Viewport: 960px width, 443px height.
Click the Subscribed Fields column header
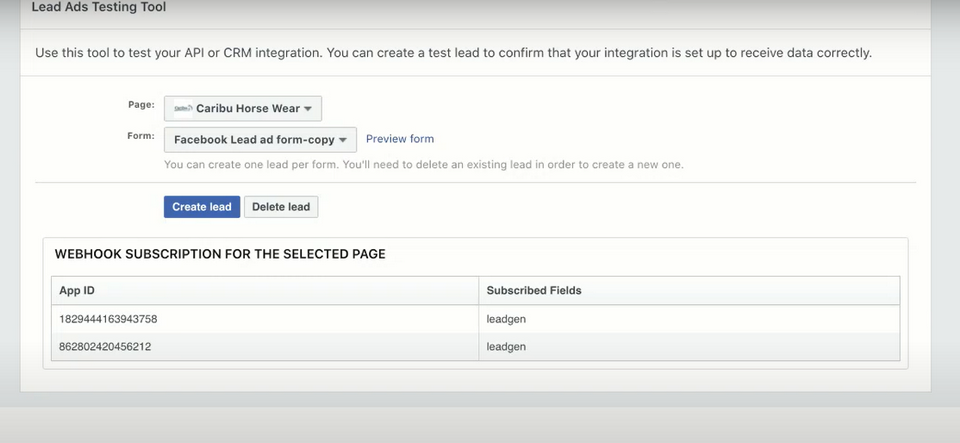[534, 290]
